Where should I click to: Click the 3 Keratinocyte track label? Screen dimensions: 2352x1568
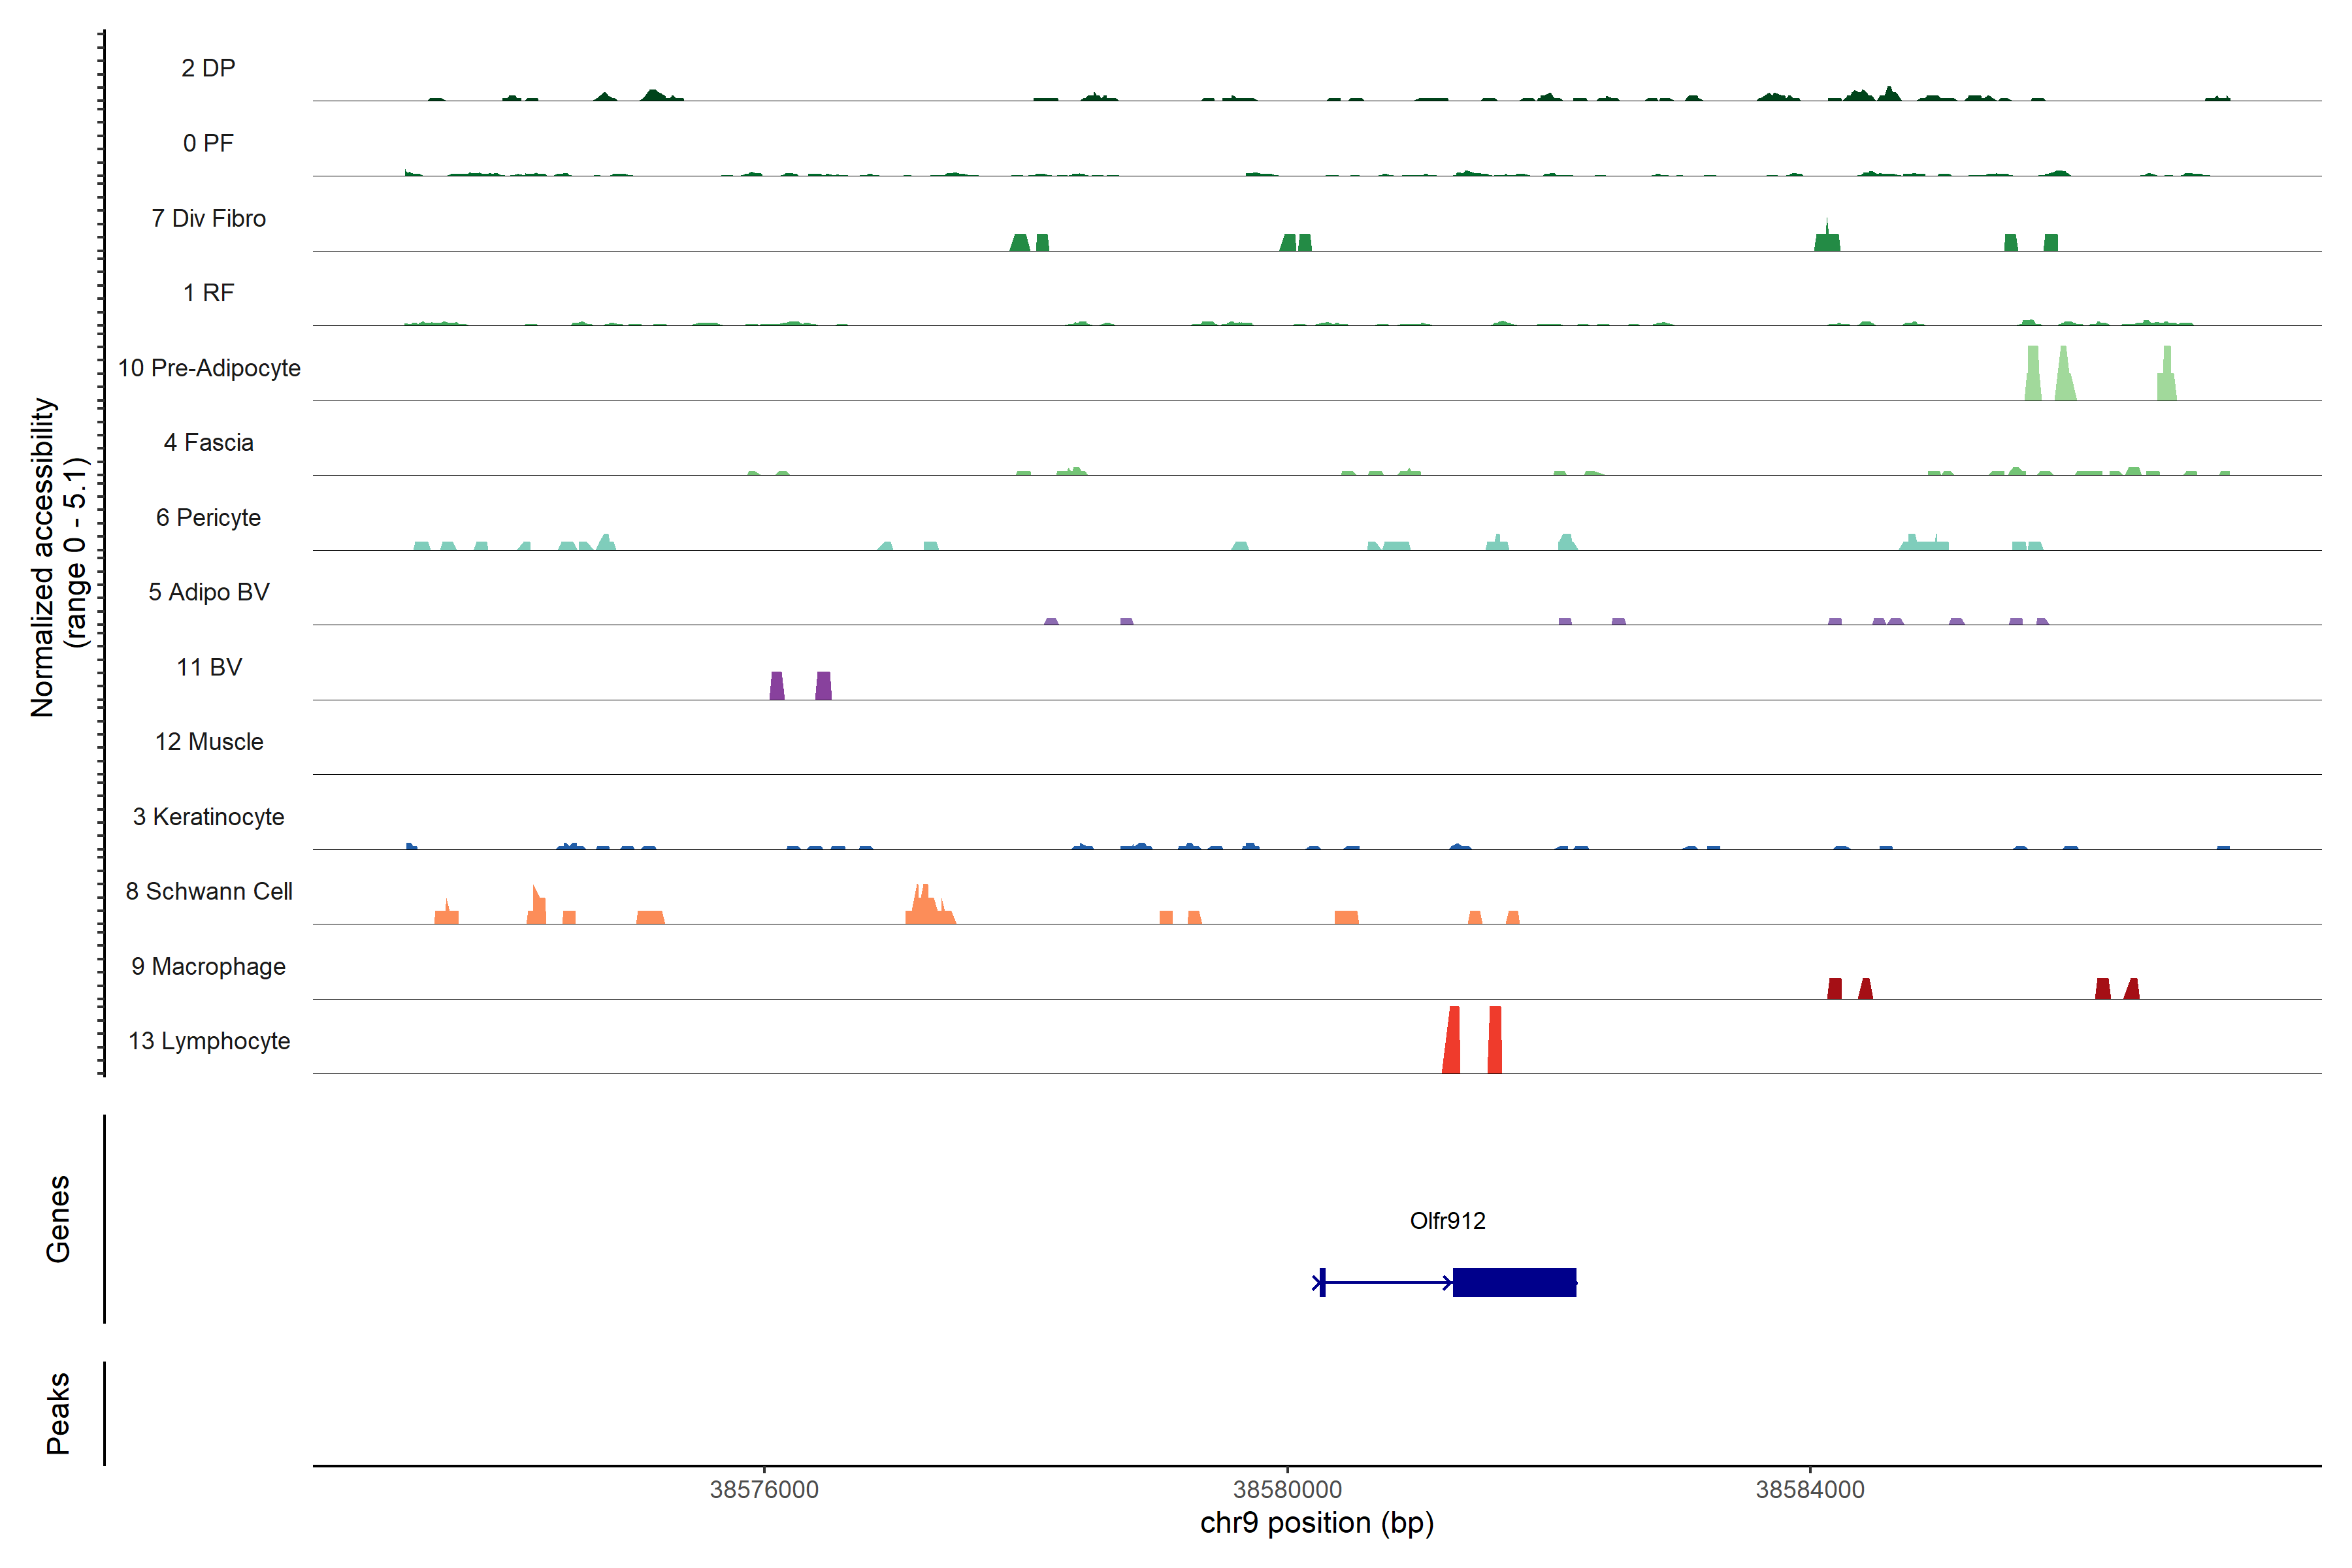pyautogui.click(x=209, y=817)
